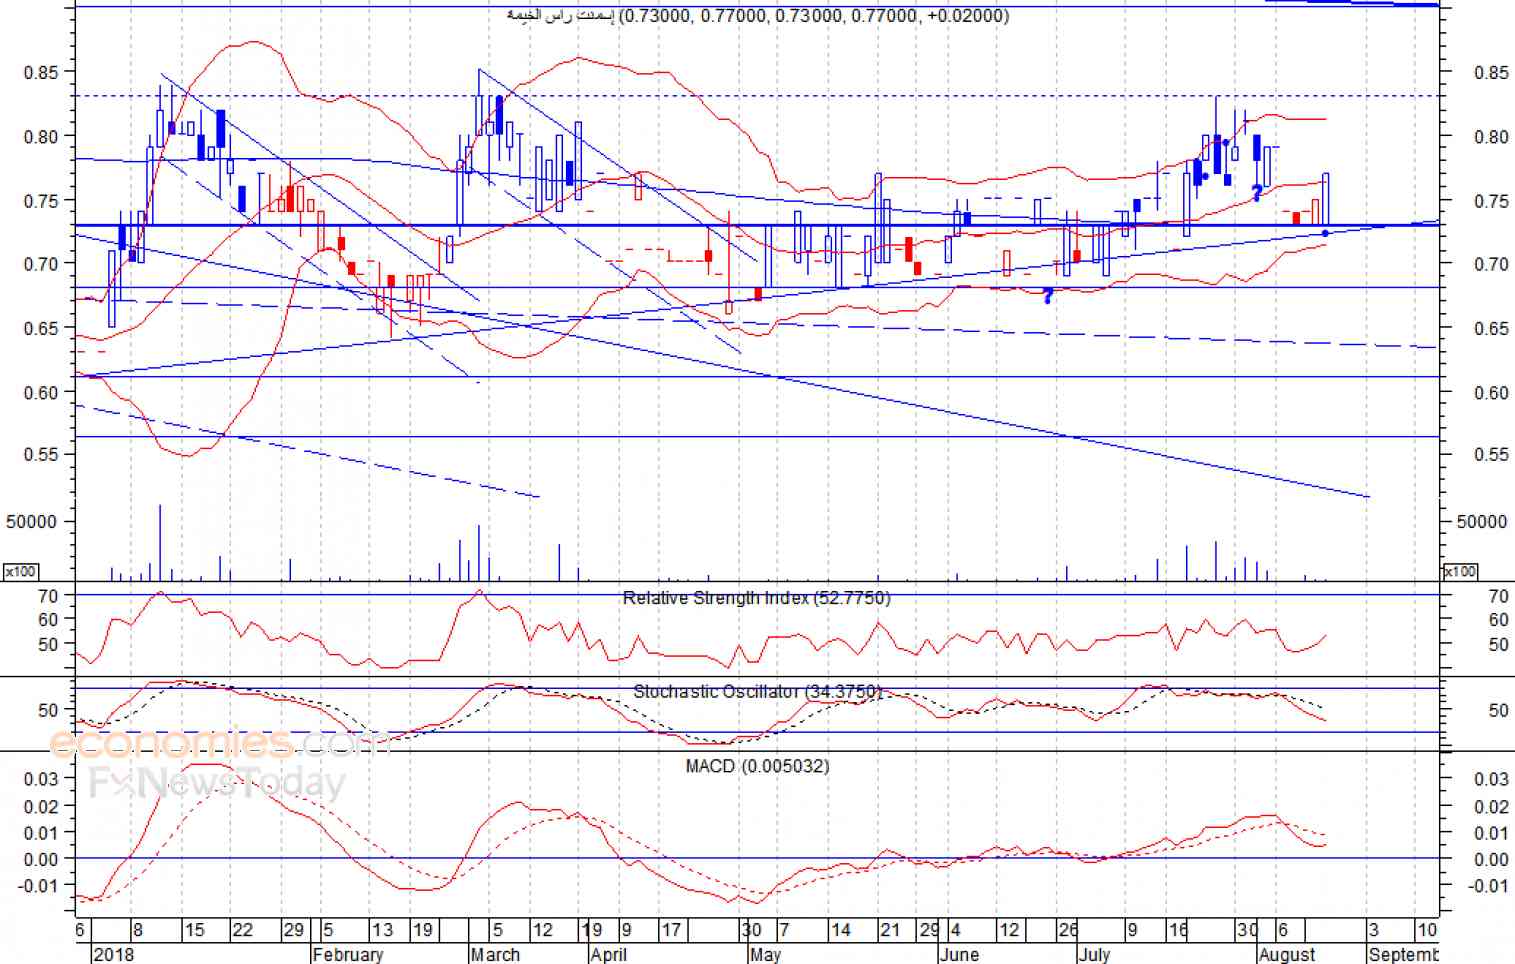Click the 2018 year label on the time axis
Image resolution: width=1515 pixels, height=964 pixels.
(x=113, y=954)
